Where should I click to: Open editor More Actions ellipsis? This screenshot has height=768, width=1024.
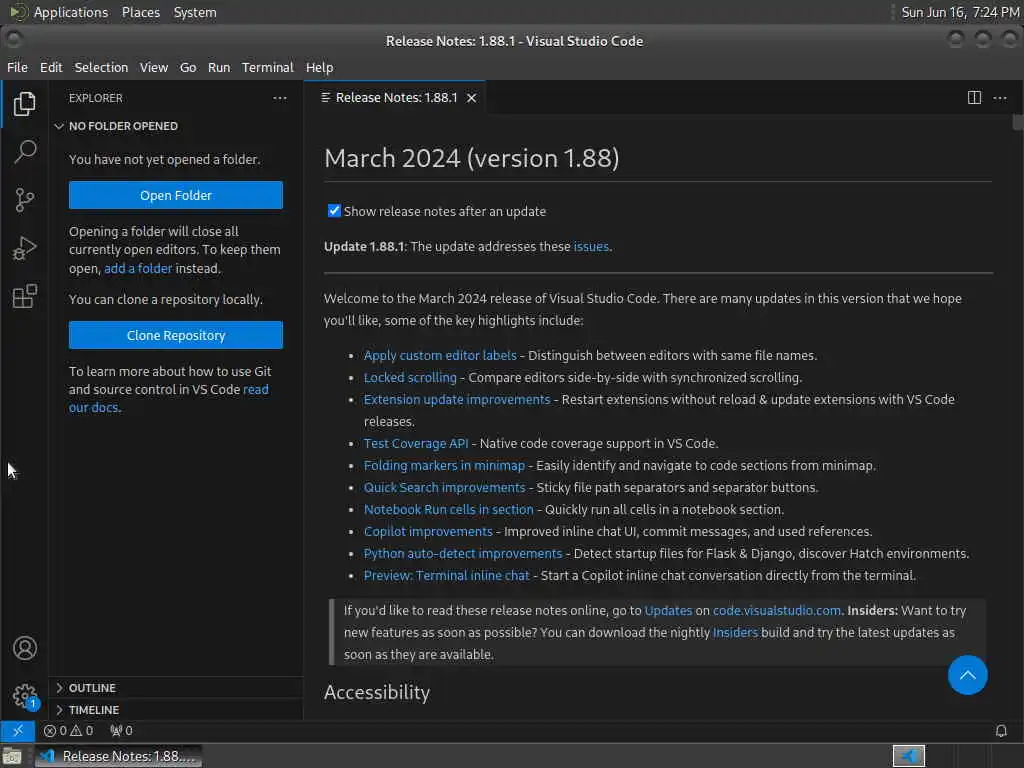click(1000, 98)
